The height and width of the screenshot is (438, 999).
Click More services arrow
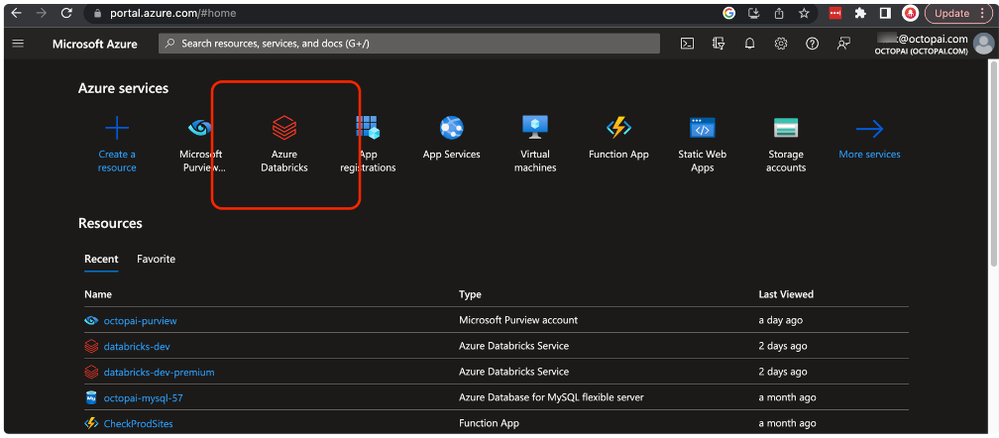869,129
